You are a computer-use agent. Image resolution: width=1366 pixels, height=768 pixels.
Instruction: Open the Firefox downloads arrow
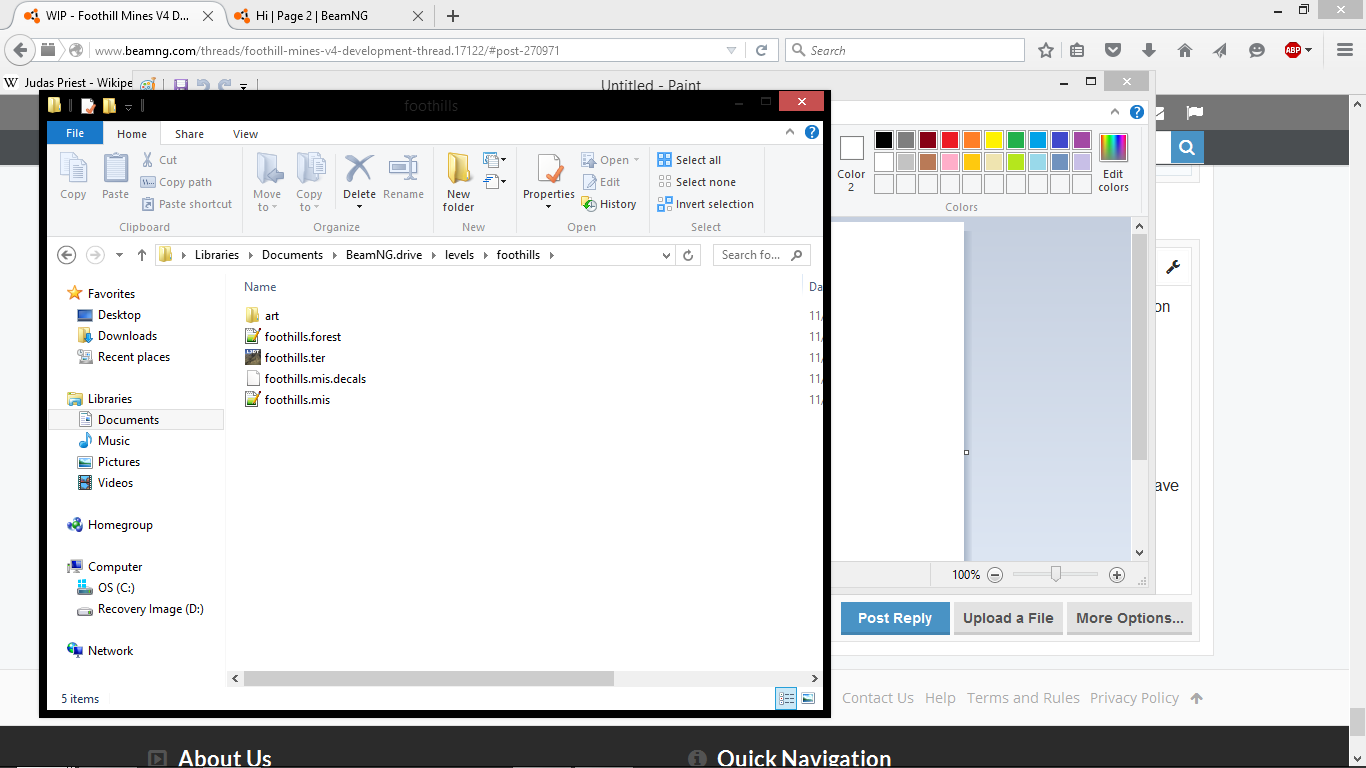pos(1148,50)
